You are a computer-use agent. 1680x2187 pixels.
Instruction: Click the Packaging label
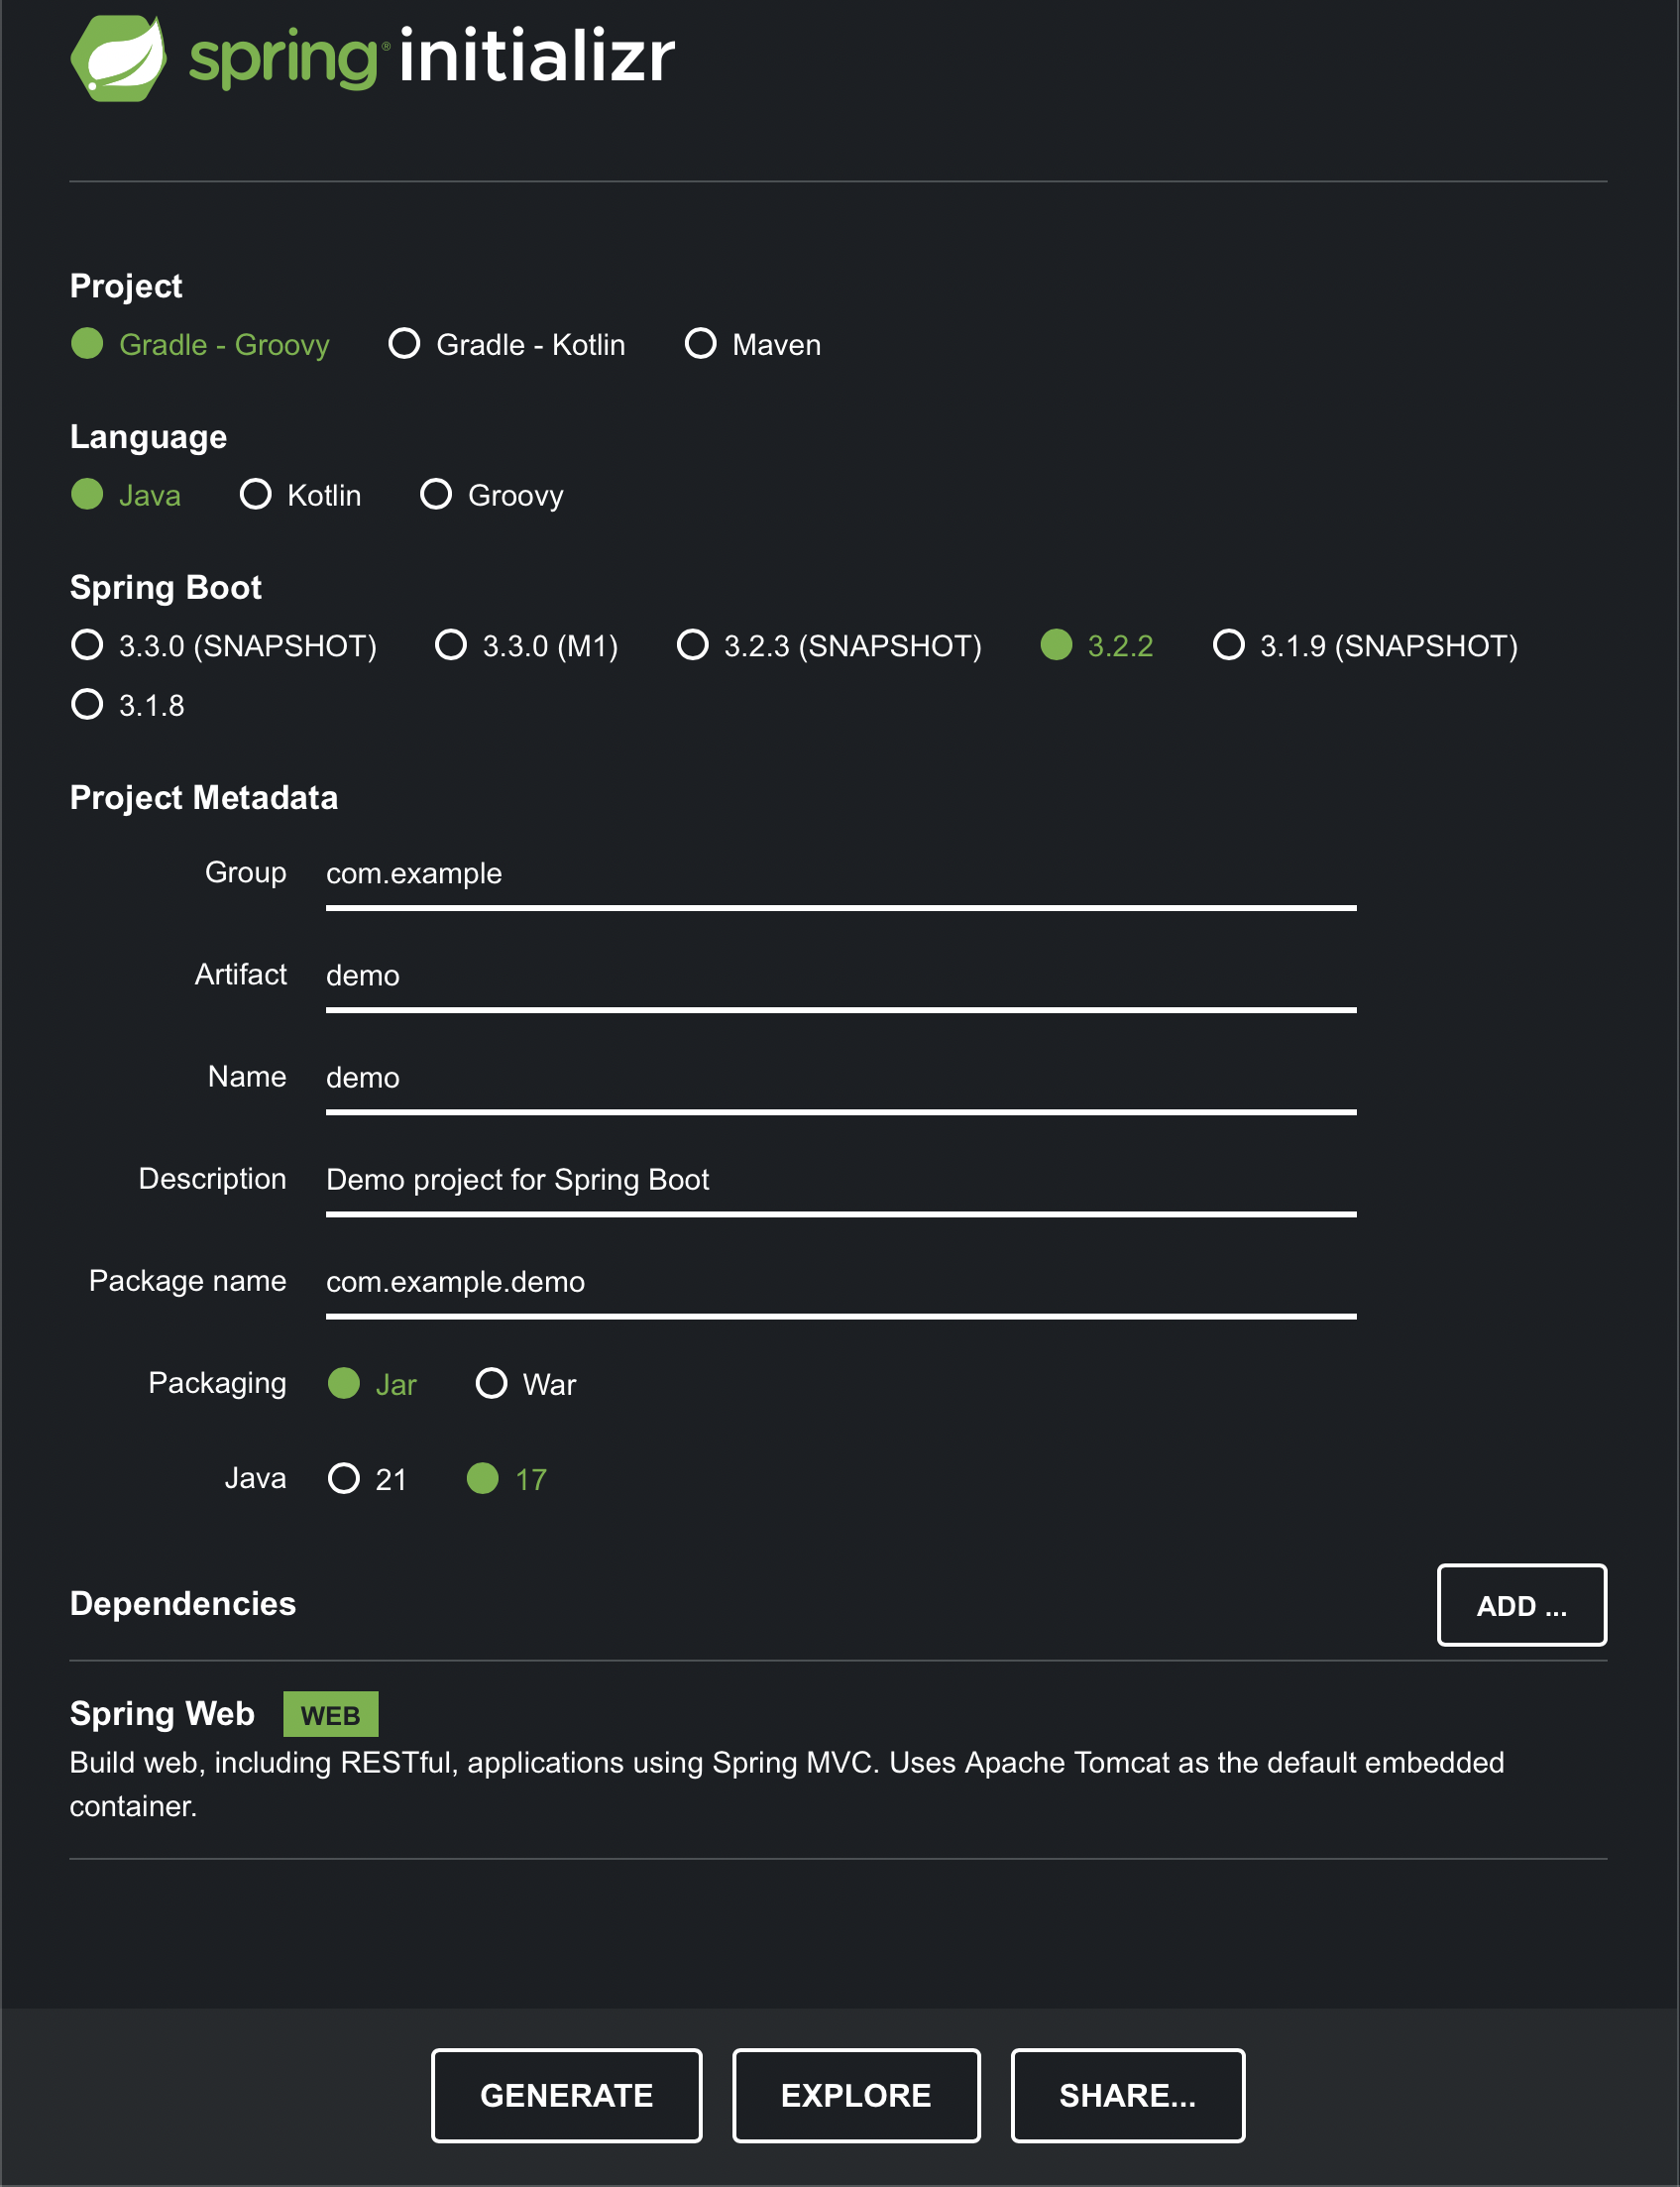217,1383
